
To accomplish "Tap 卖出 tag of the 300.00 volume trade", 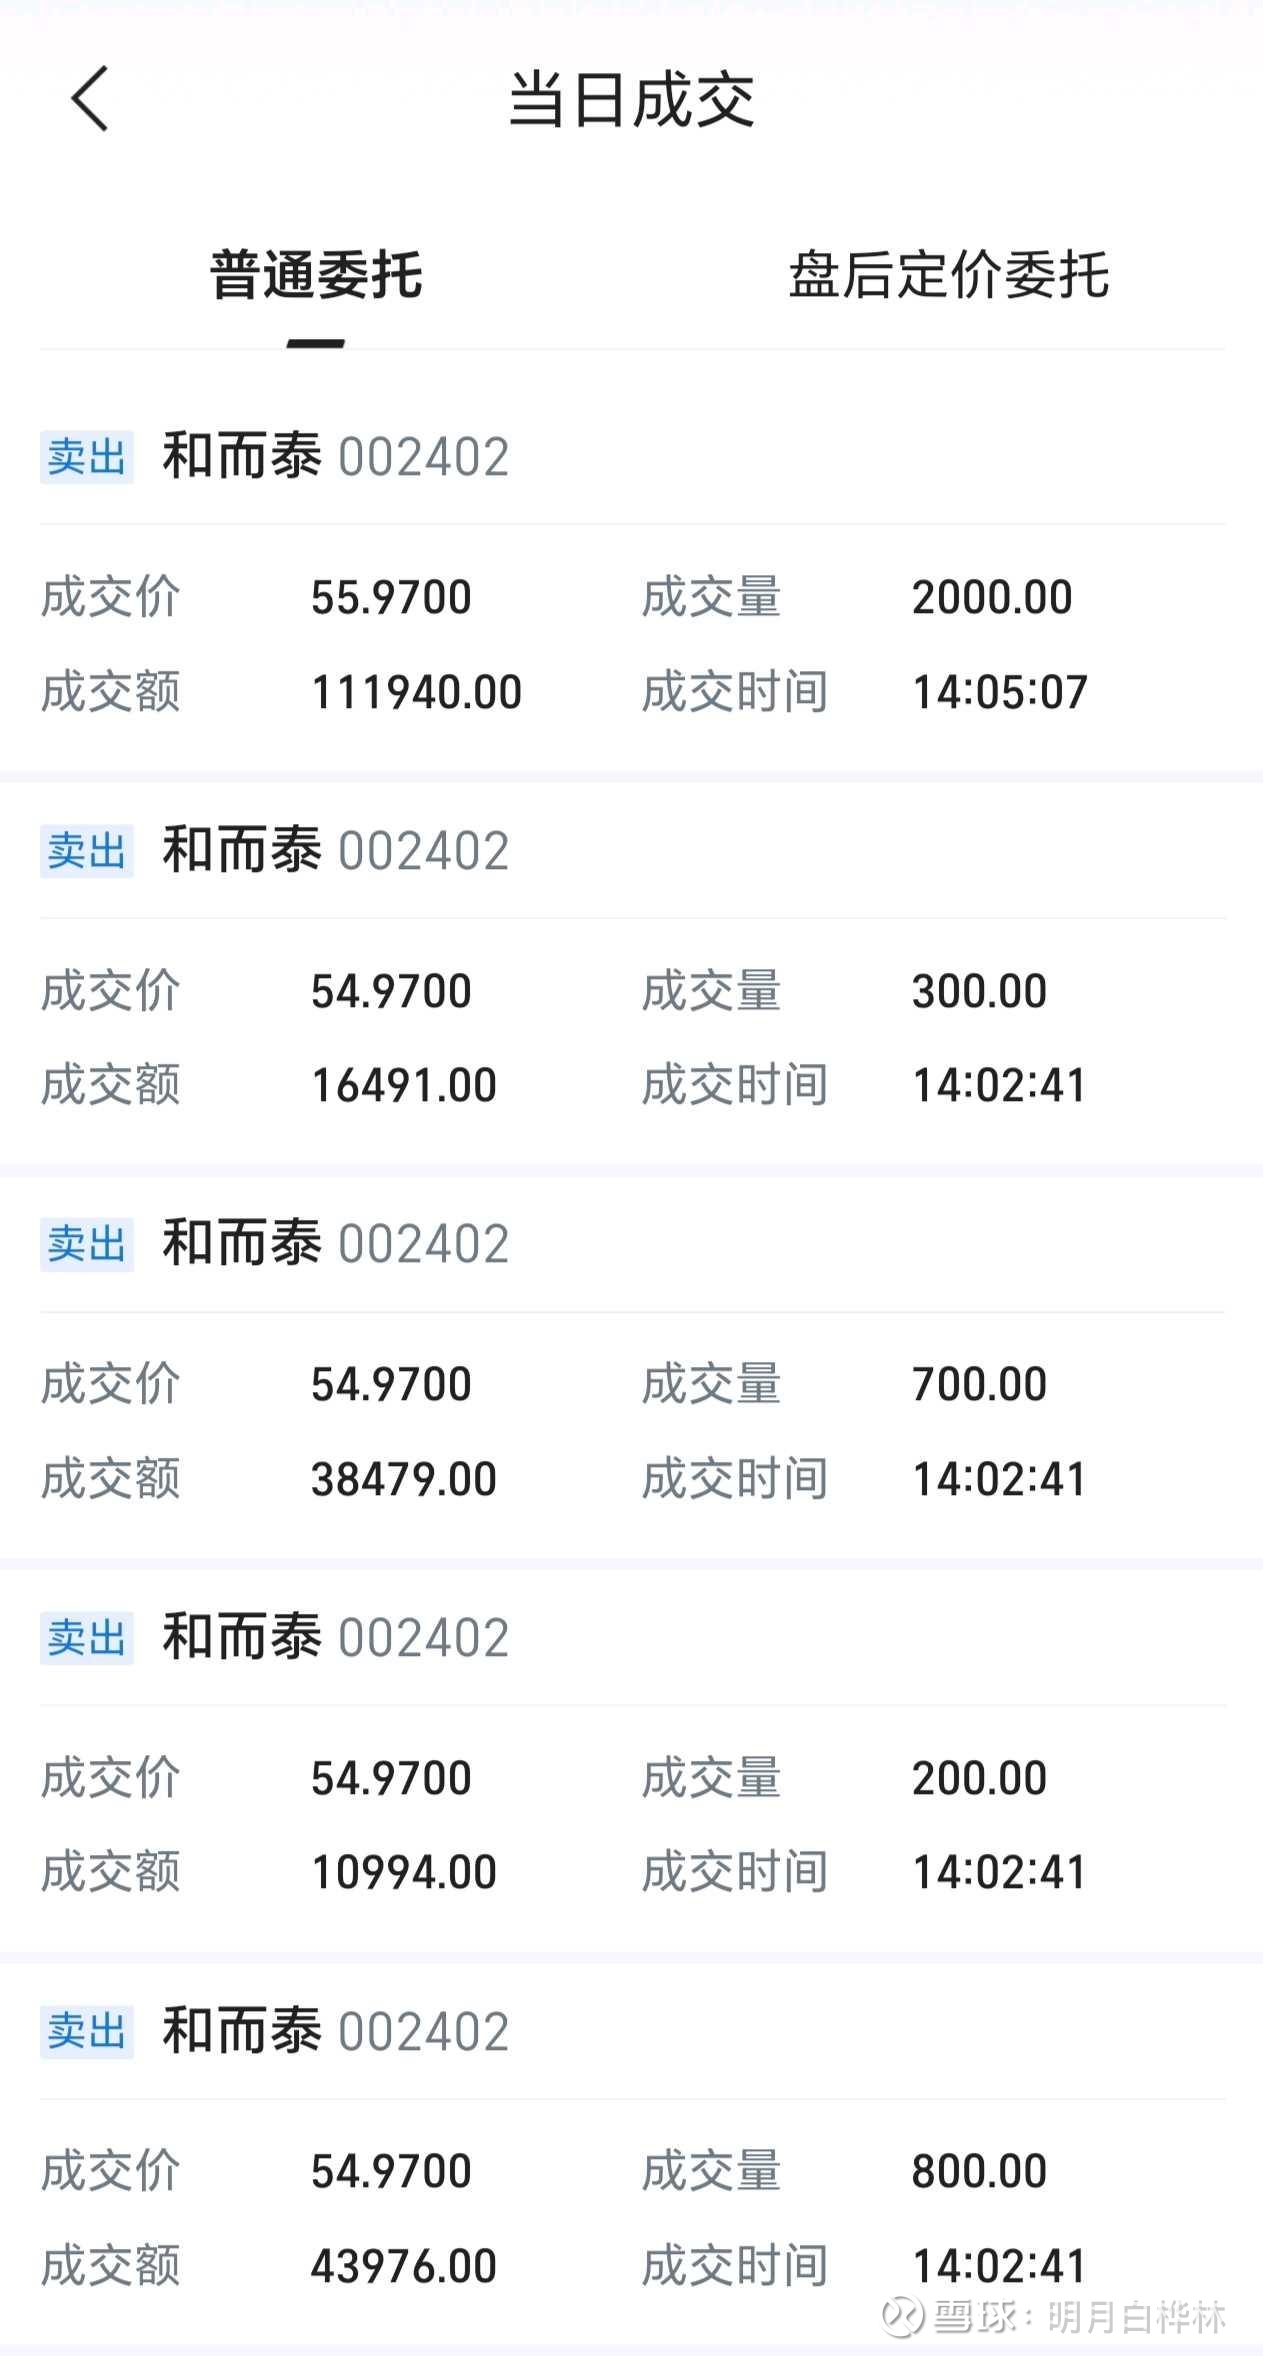I will click(x=87, y=851).
